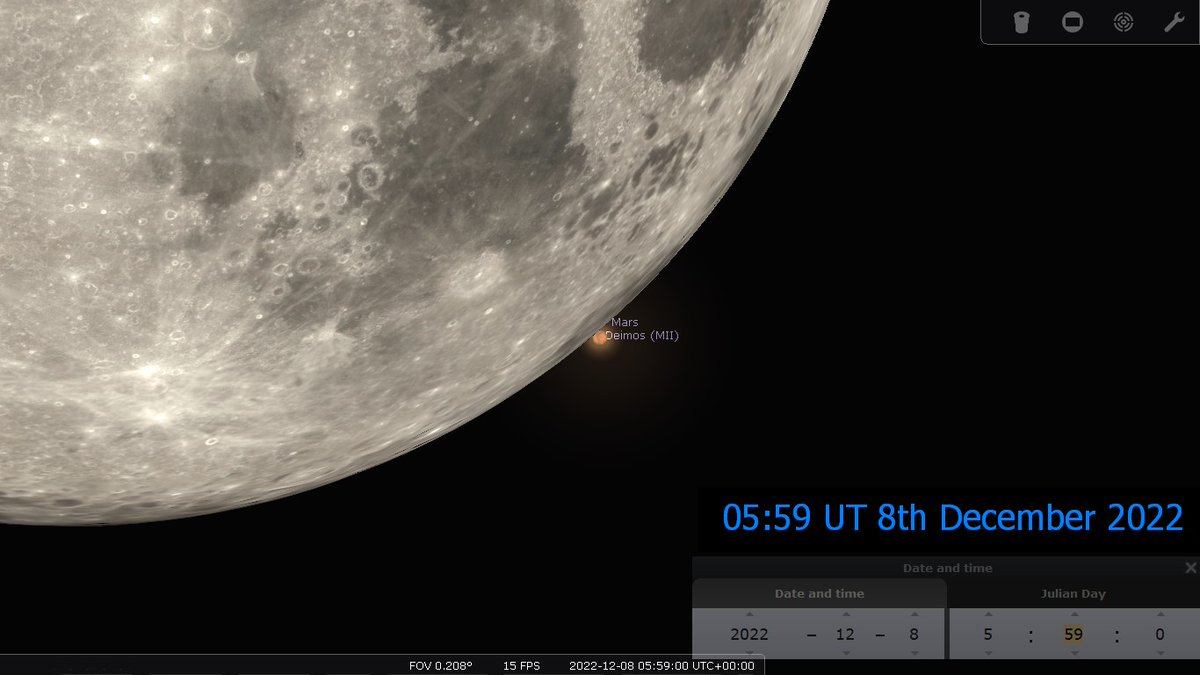Select the Deimos (MII) label

click(x=644, y=336)
